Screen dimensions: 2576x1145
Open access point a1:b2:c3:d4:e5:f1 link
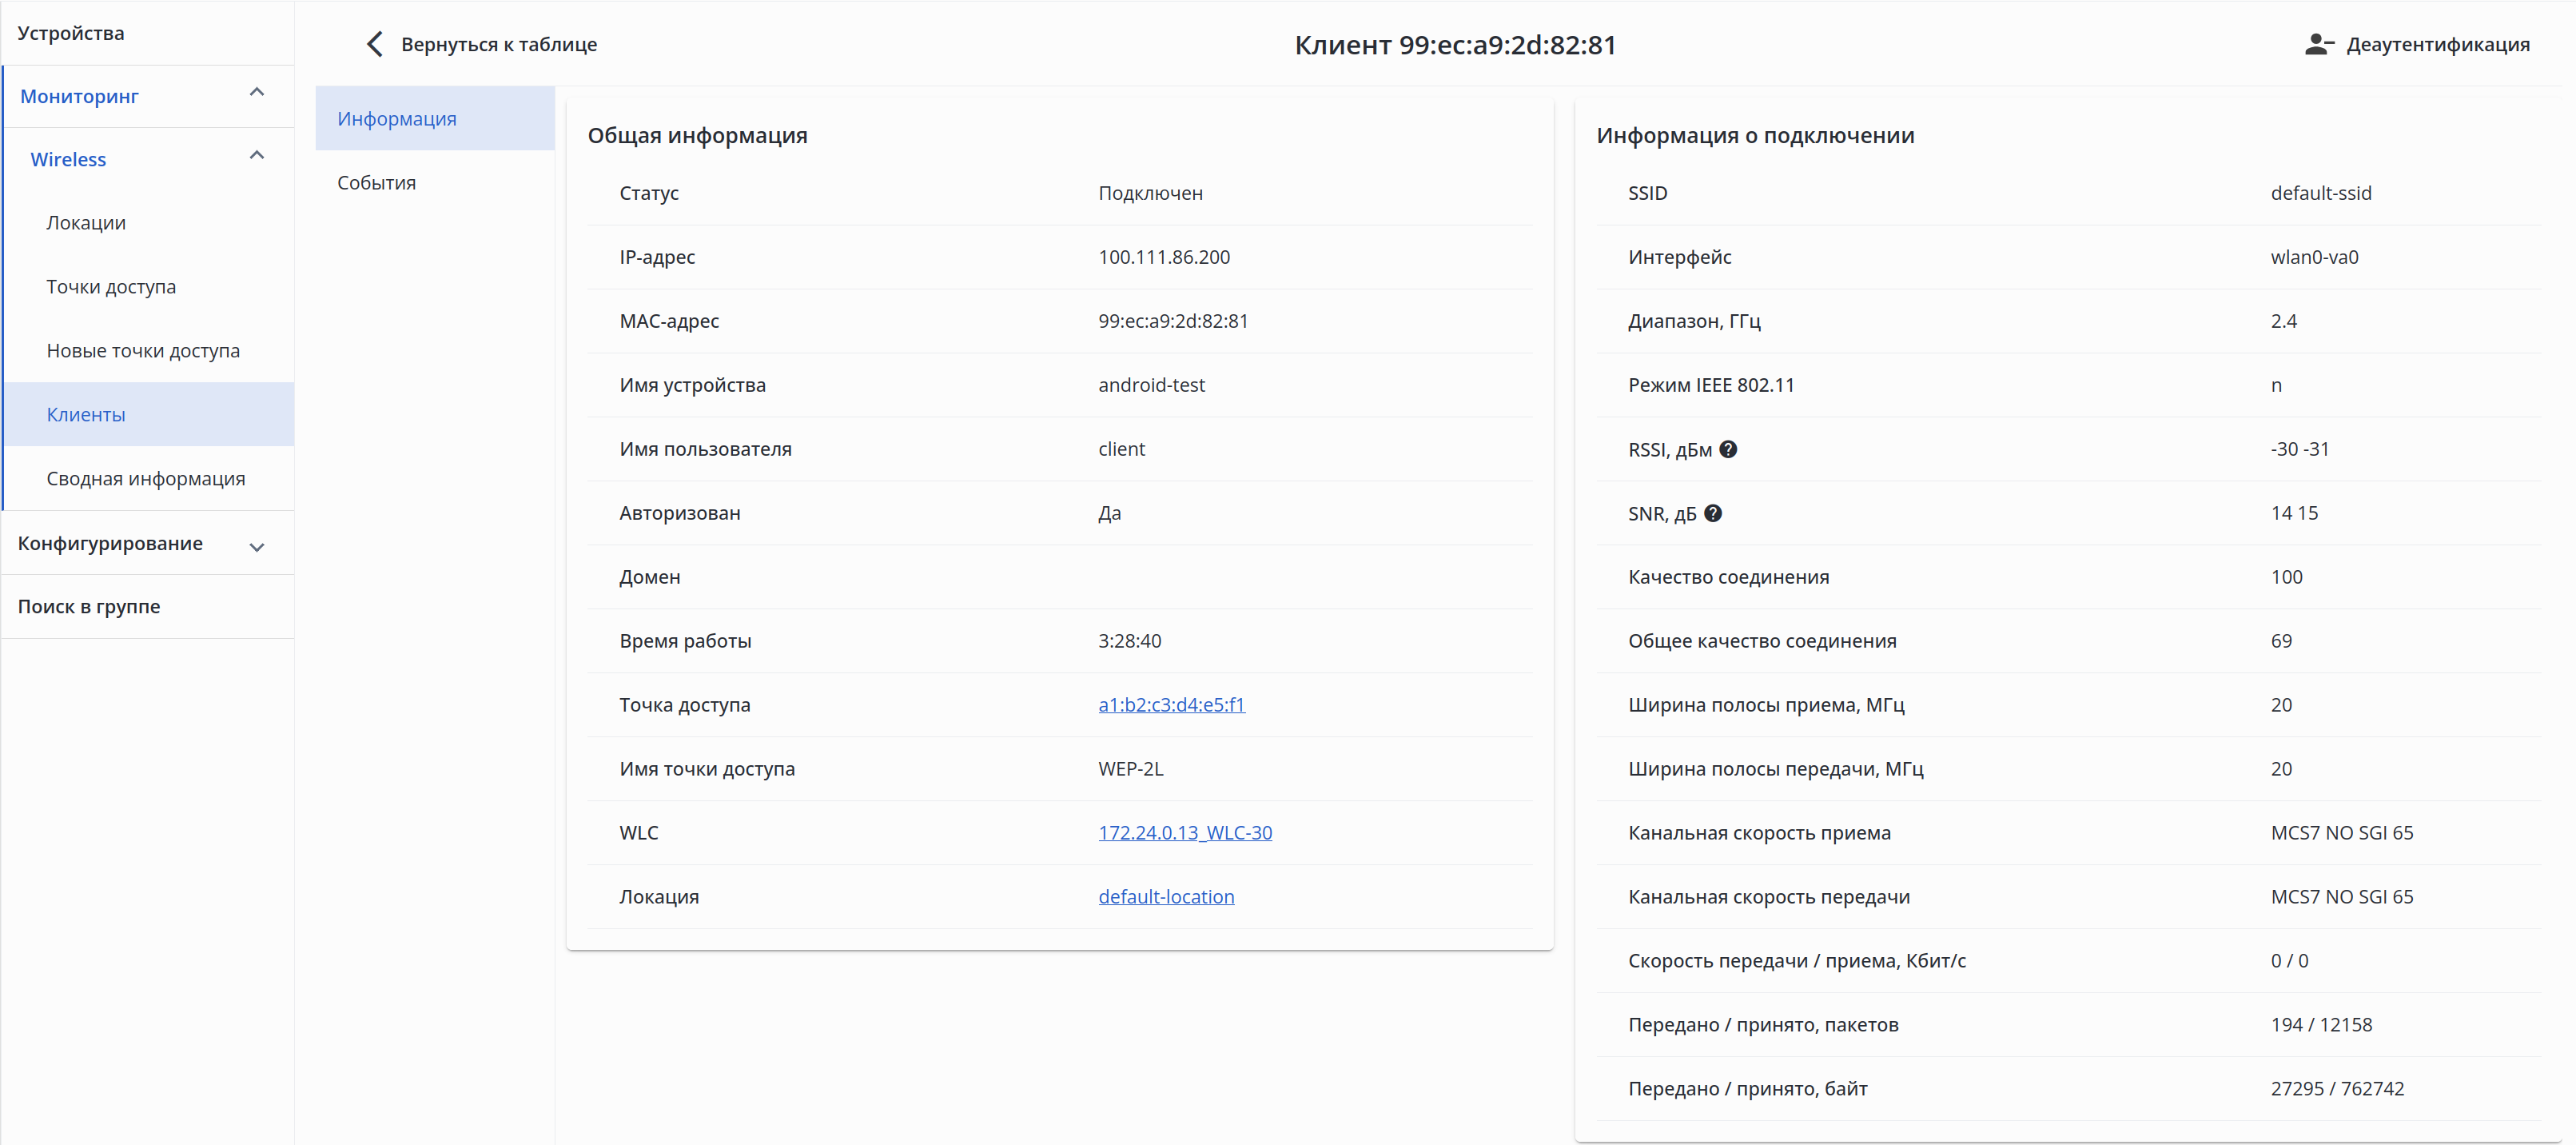[x=1171, y=705]
